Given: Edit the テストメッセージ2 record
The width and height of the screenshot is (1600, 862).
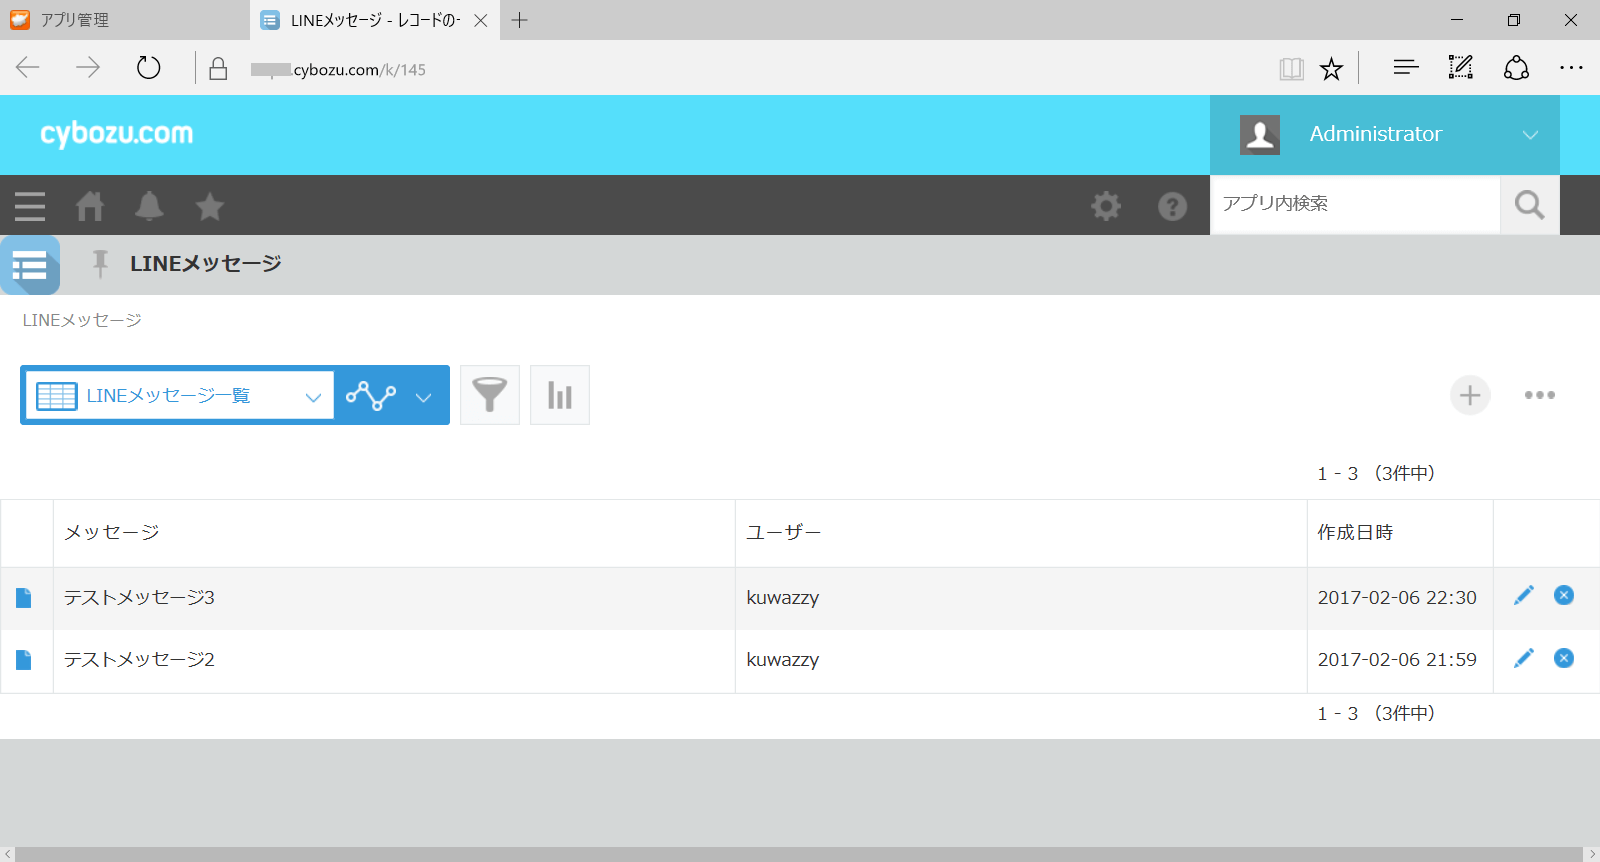Looking at the screenshot, I should pyautogui.click(x=1524, y=658).
